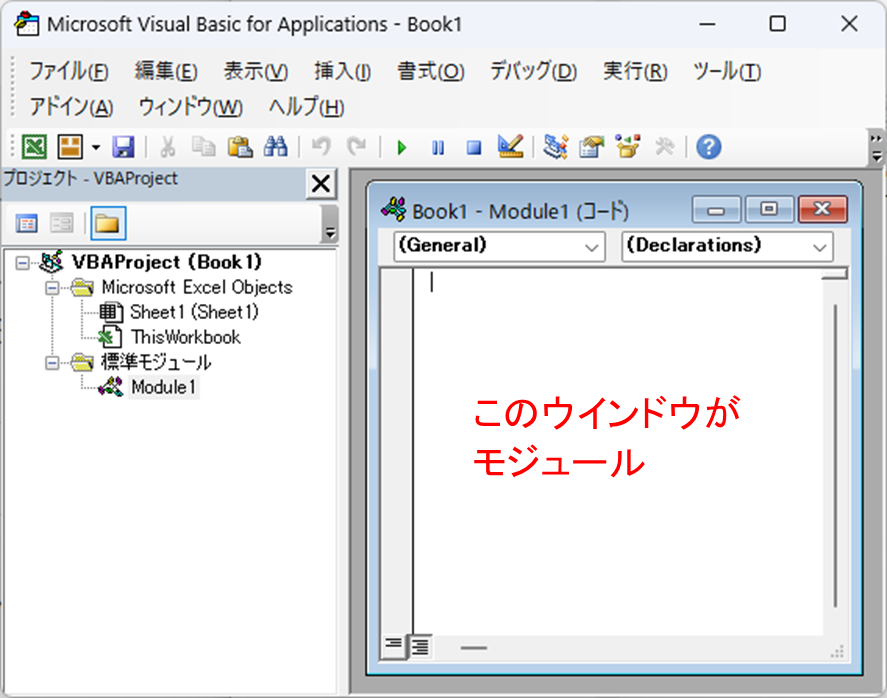The image size is (887, 698).
Task: Click View Code icon in project pane
Action: click(x=27, y=223)
